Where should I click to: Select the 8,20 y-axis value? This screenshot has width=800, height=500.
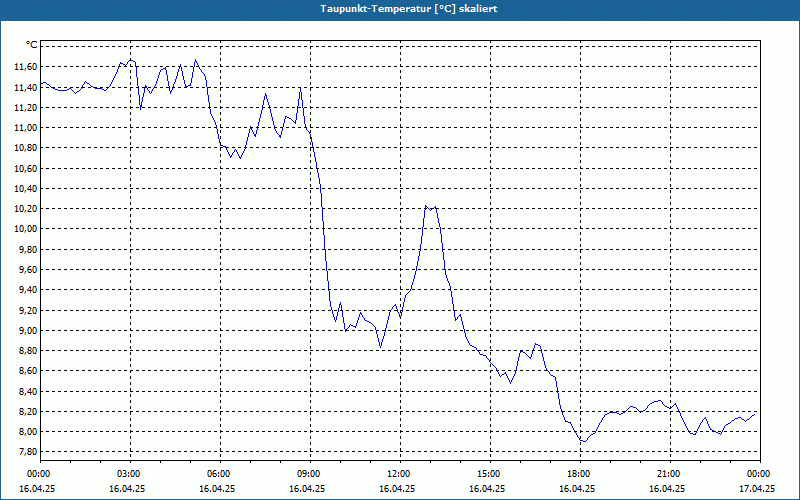pos(29,411)
